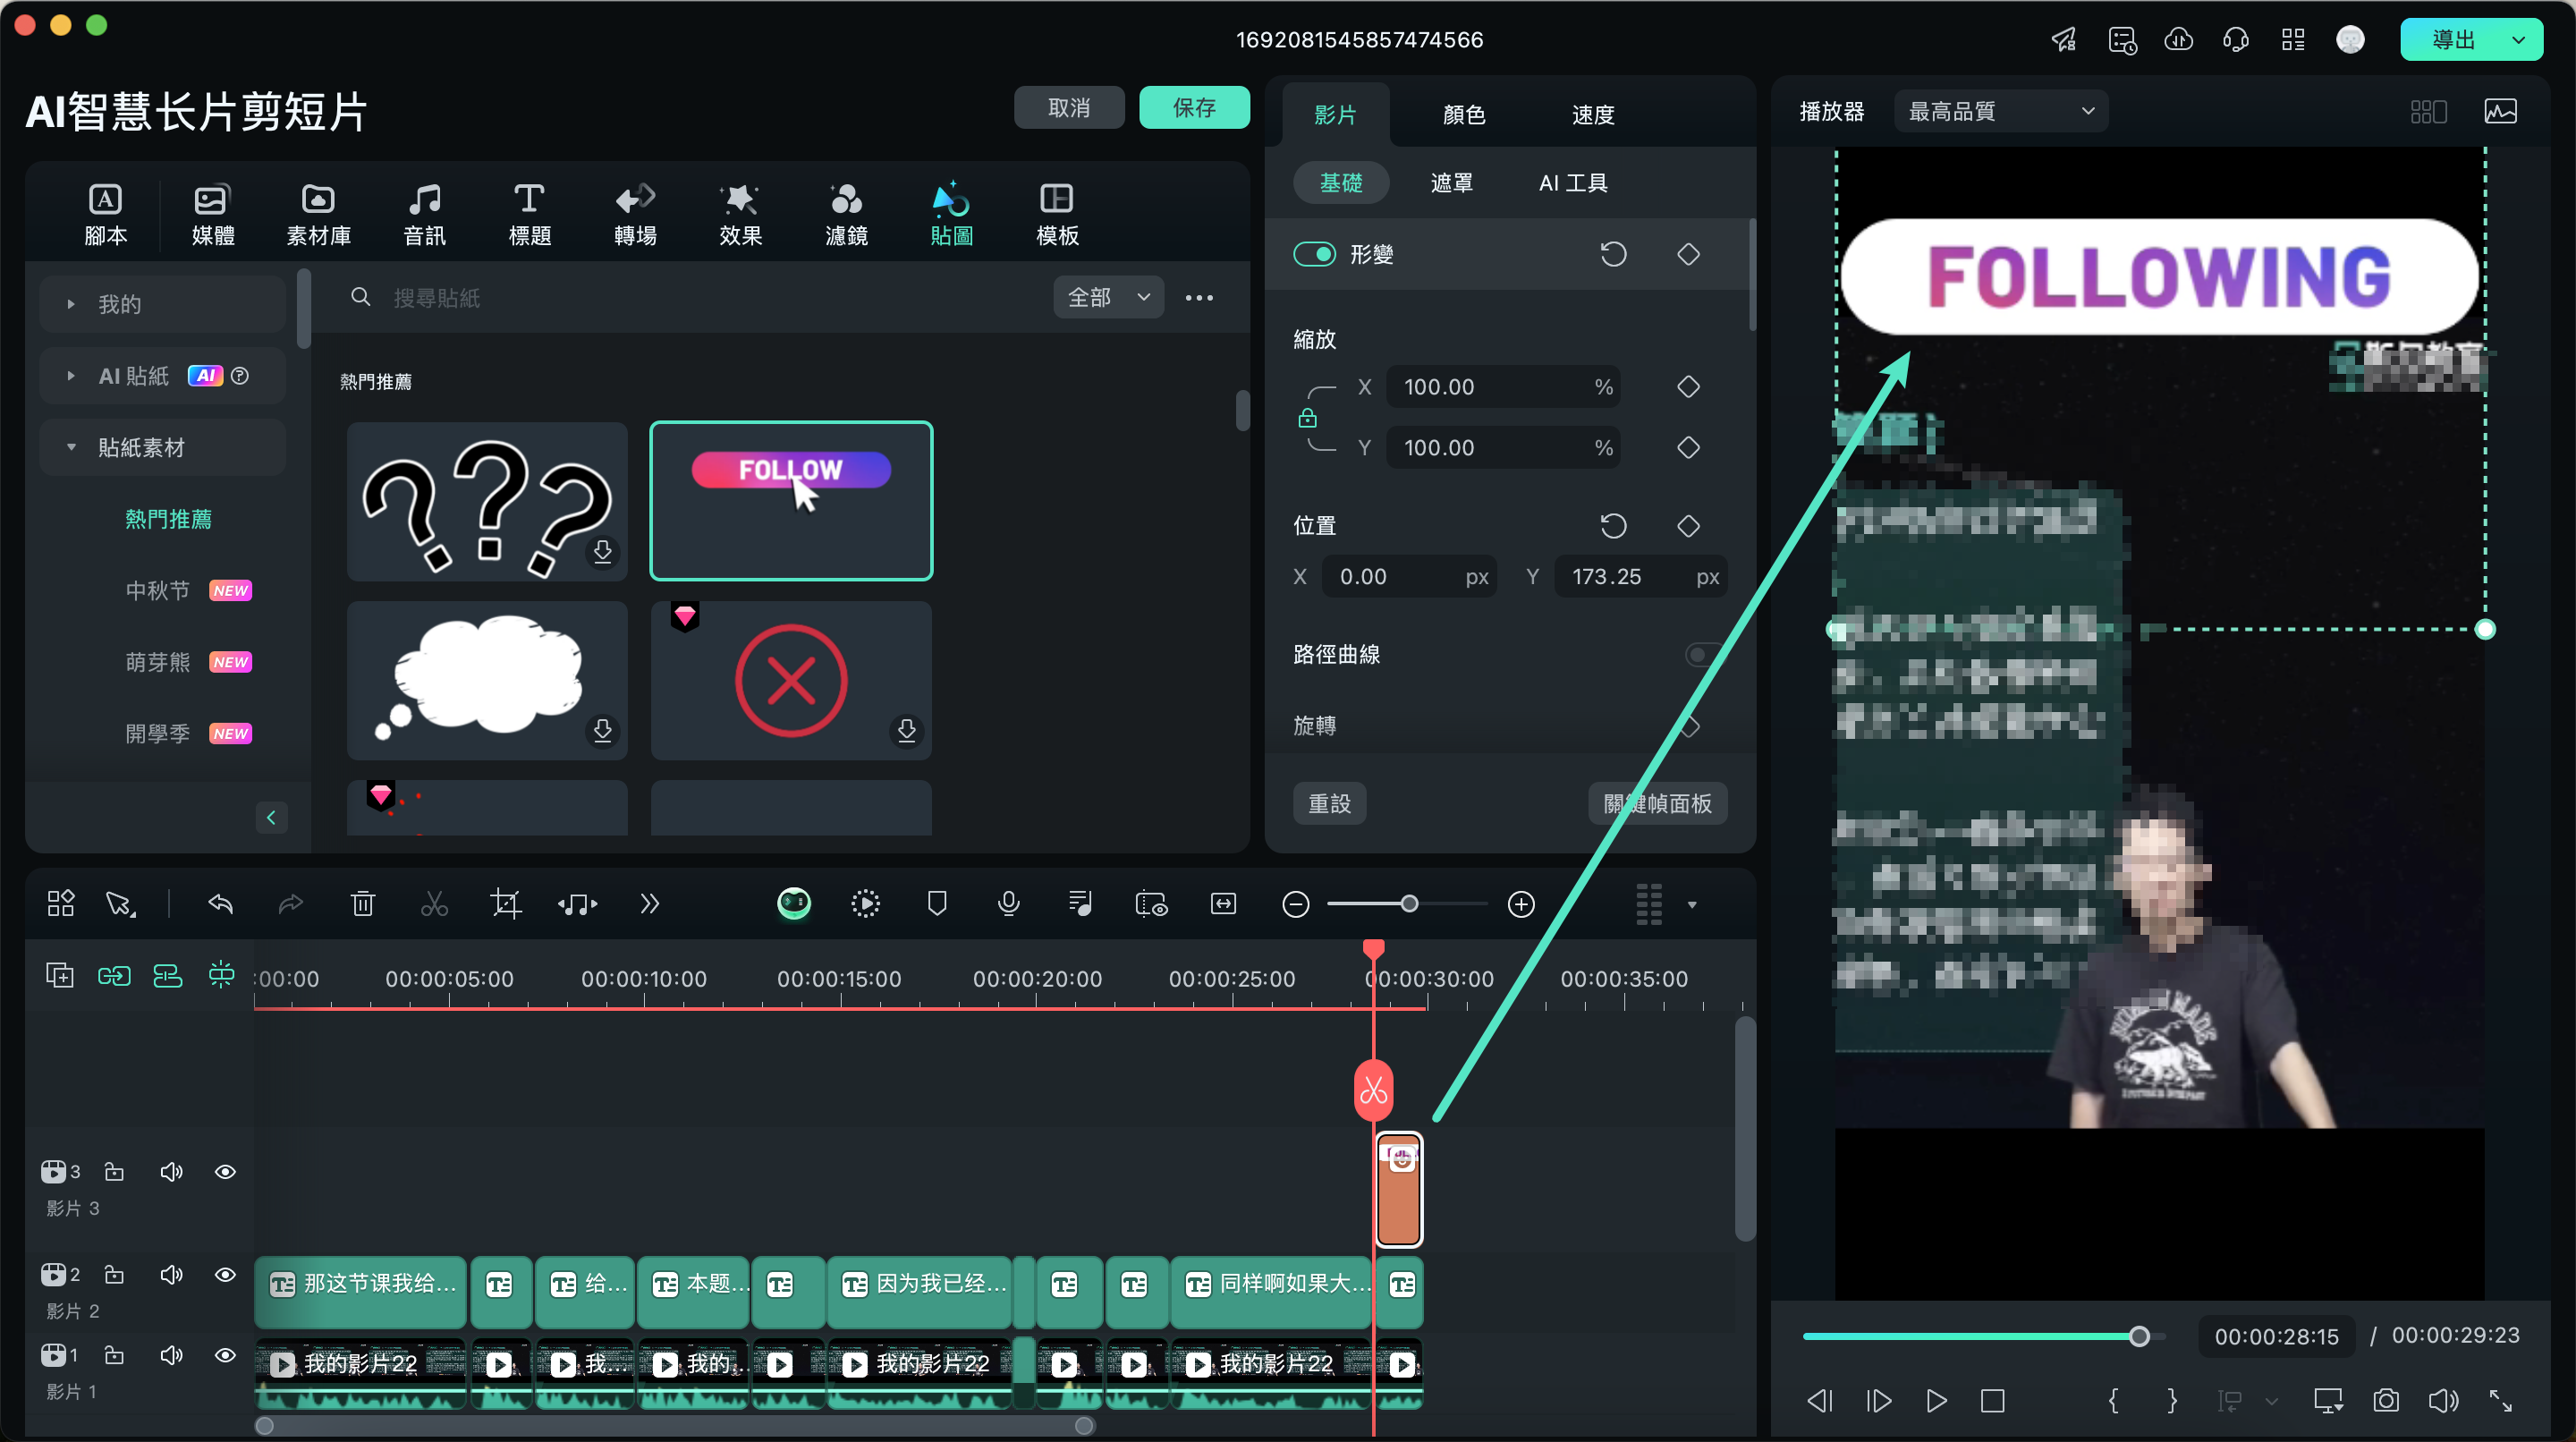Screen dimensions: 2576x1442
Task: Open the customer support headset icon
Action: (2235, 40)
